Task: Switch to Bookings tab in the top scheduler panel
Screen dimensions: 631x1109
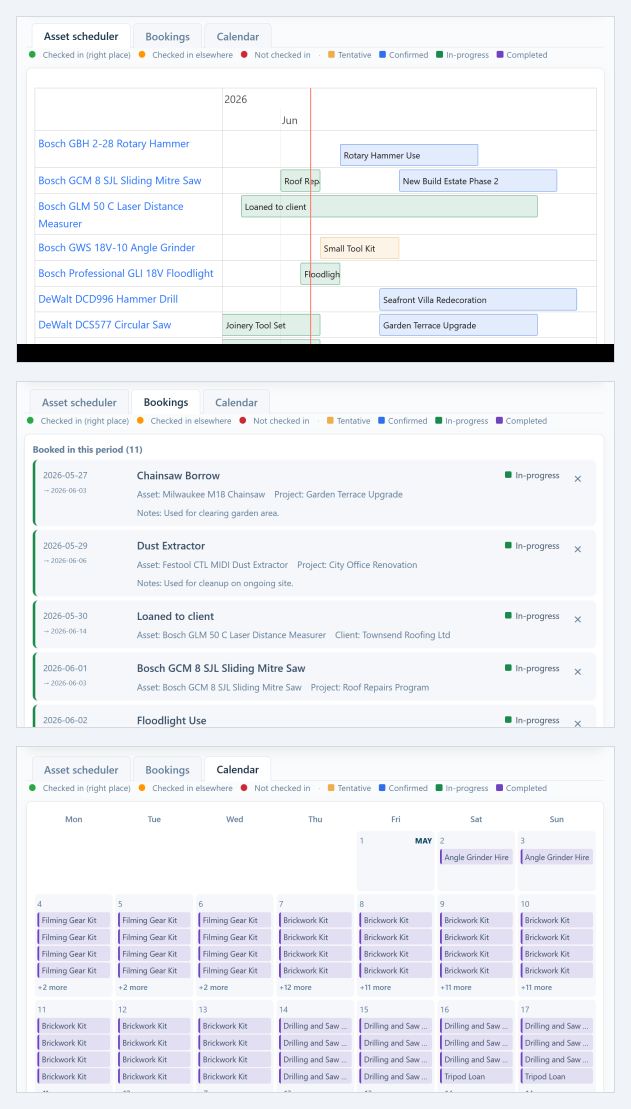Action: click(167, 36)
